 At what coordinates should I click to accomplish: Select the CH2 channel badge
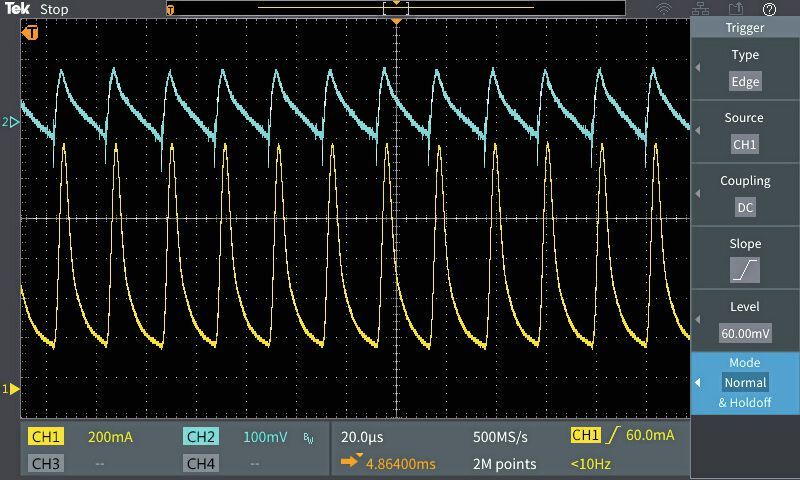pos(201,437)
